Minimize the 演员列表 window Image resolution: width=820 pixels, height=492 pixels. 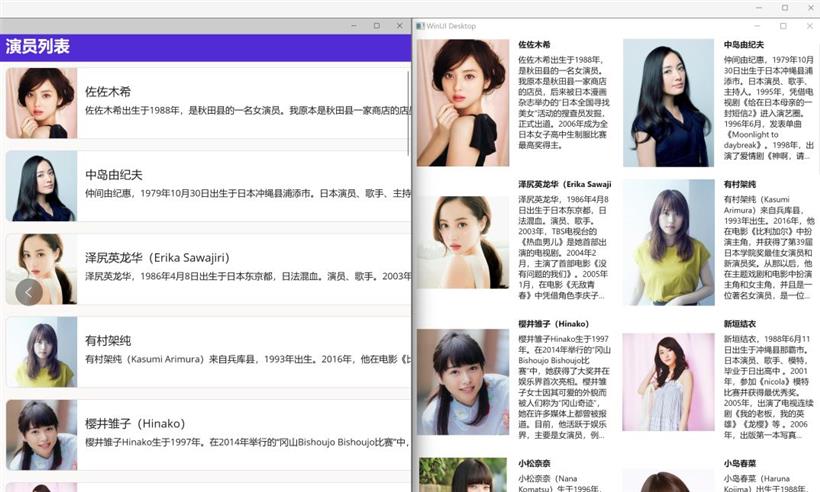coord(354,26)
